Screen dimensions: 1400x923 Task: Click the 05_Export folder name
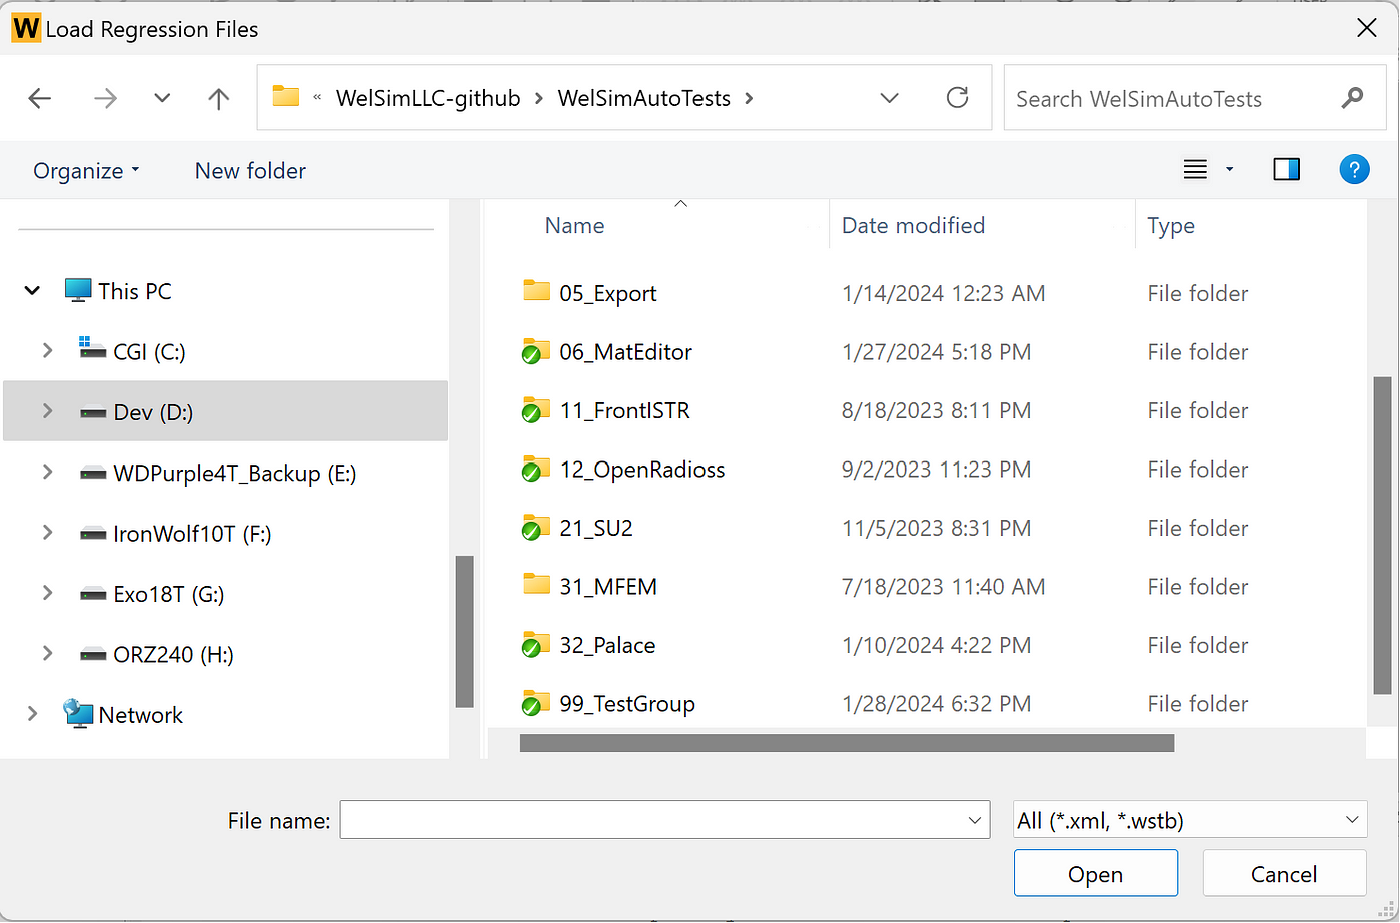coord(608,293)
